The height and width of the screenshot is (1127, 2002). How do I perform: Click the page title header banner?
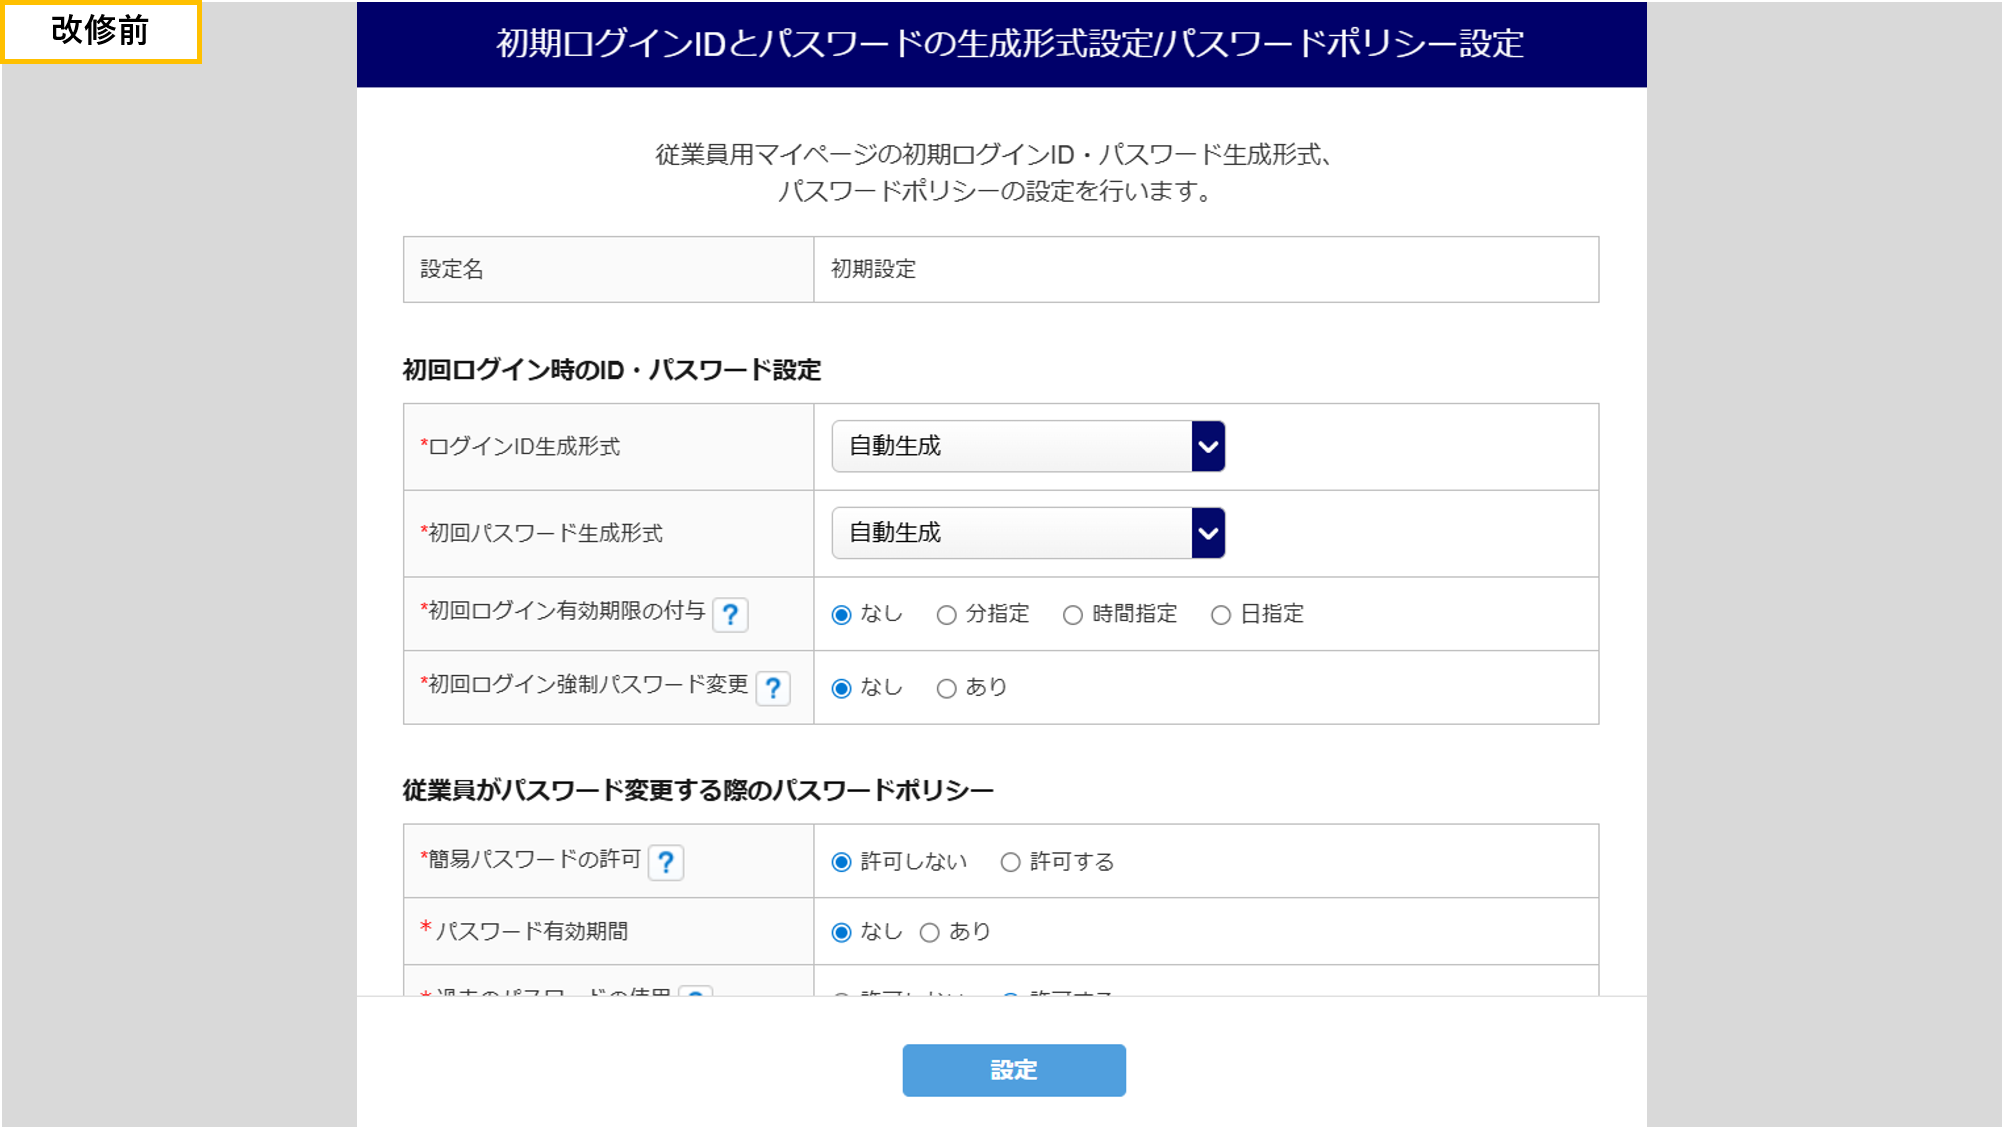click(1001, 44)
